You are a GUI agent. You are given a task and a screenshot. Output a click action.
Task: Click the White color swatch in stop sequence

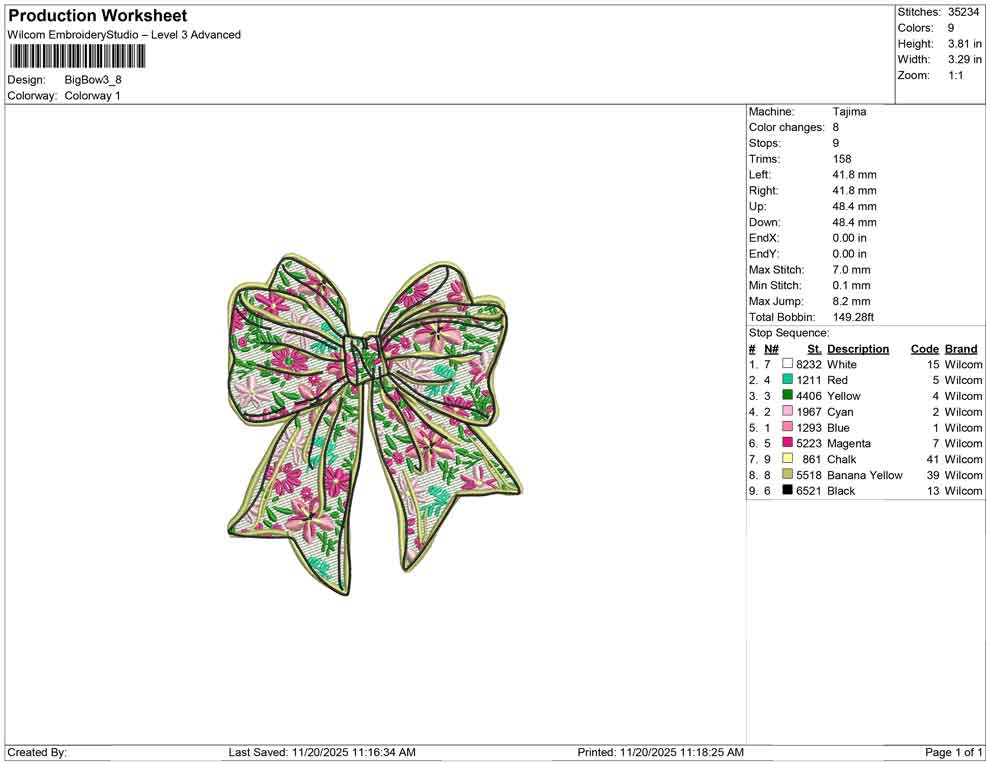click(787, 365)
